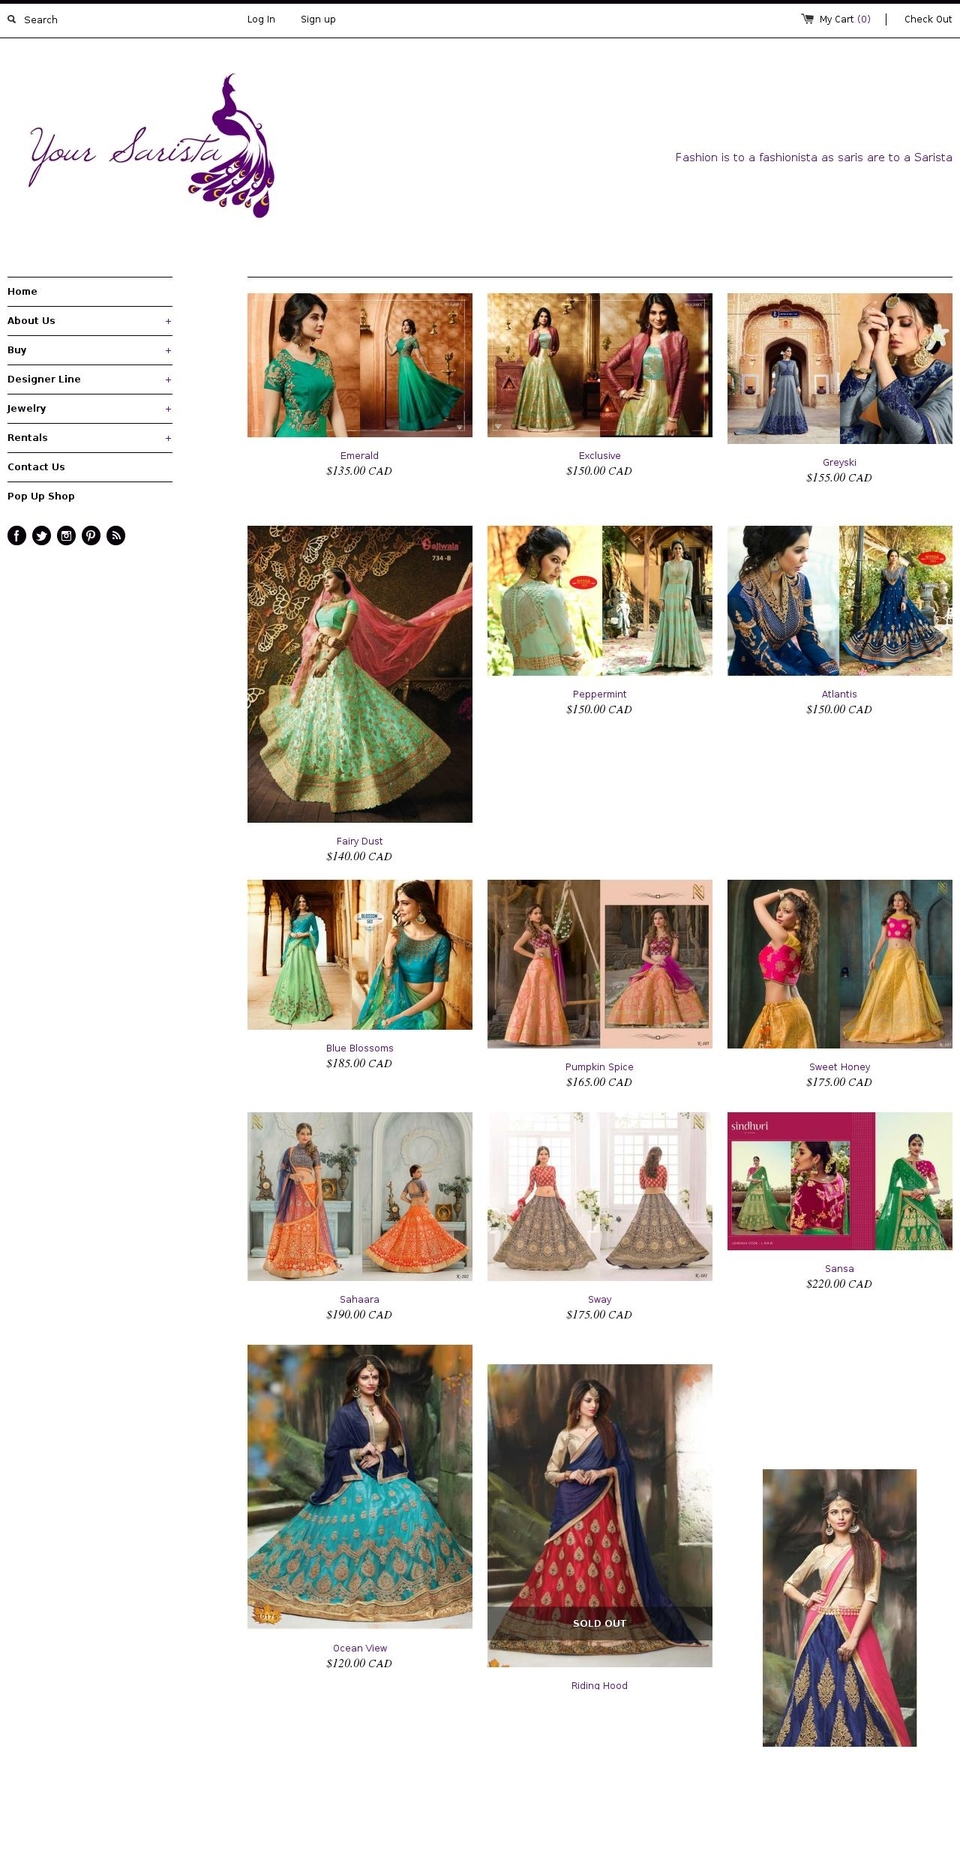This screenshot has width=960, height=1875.
Task: Open Rentals menu item
Action: tap(27, 438)
